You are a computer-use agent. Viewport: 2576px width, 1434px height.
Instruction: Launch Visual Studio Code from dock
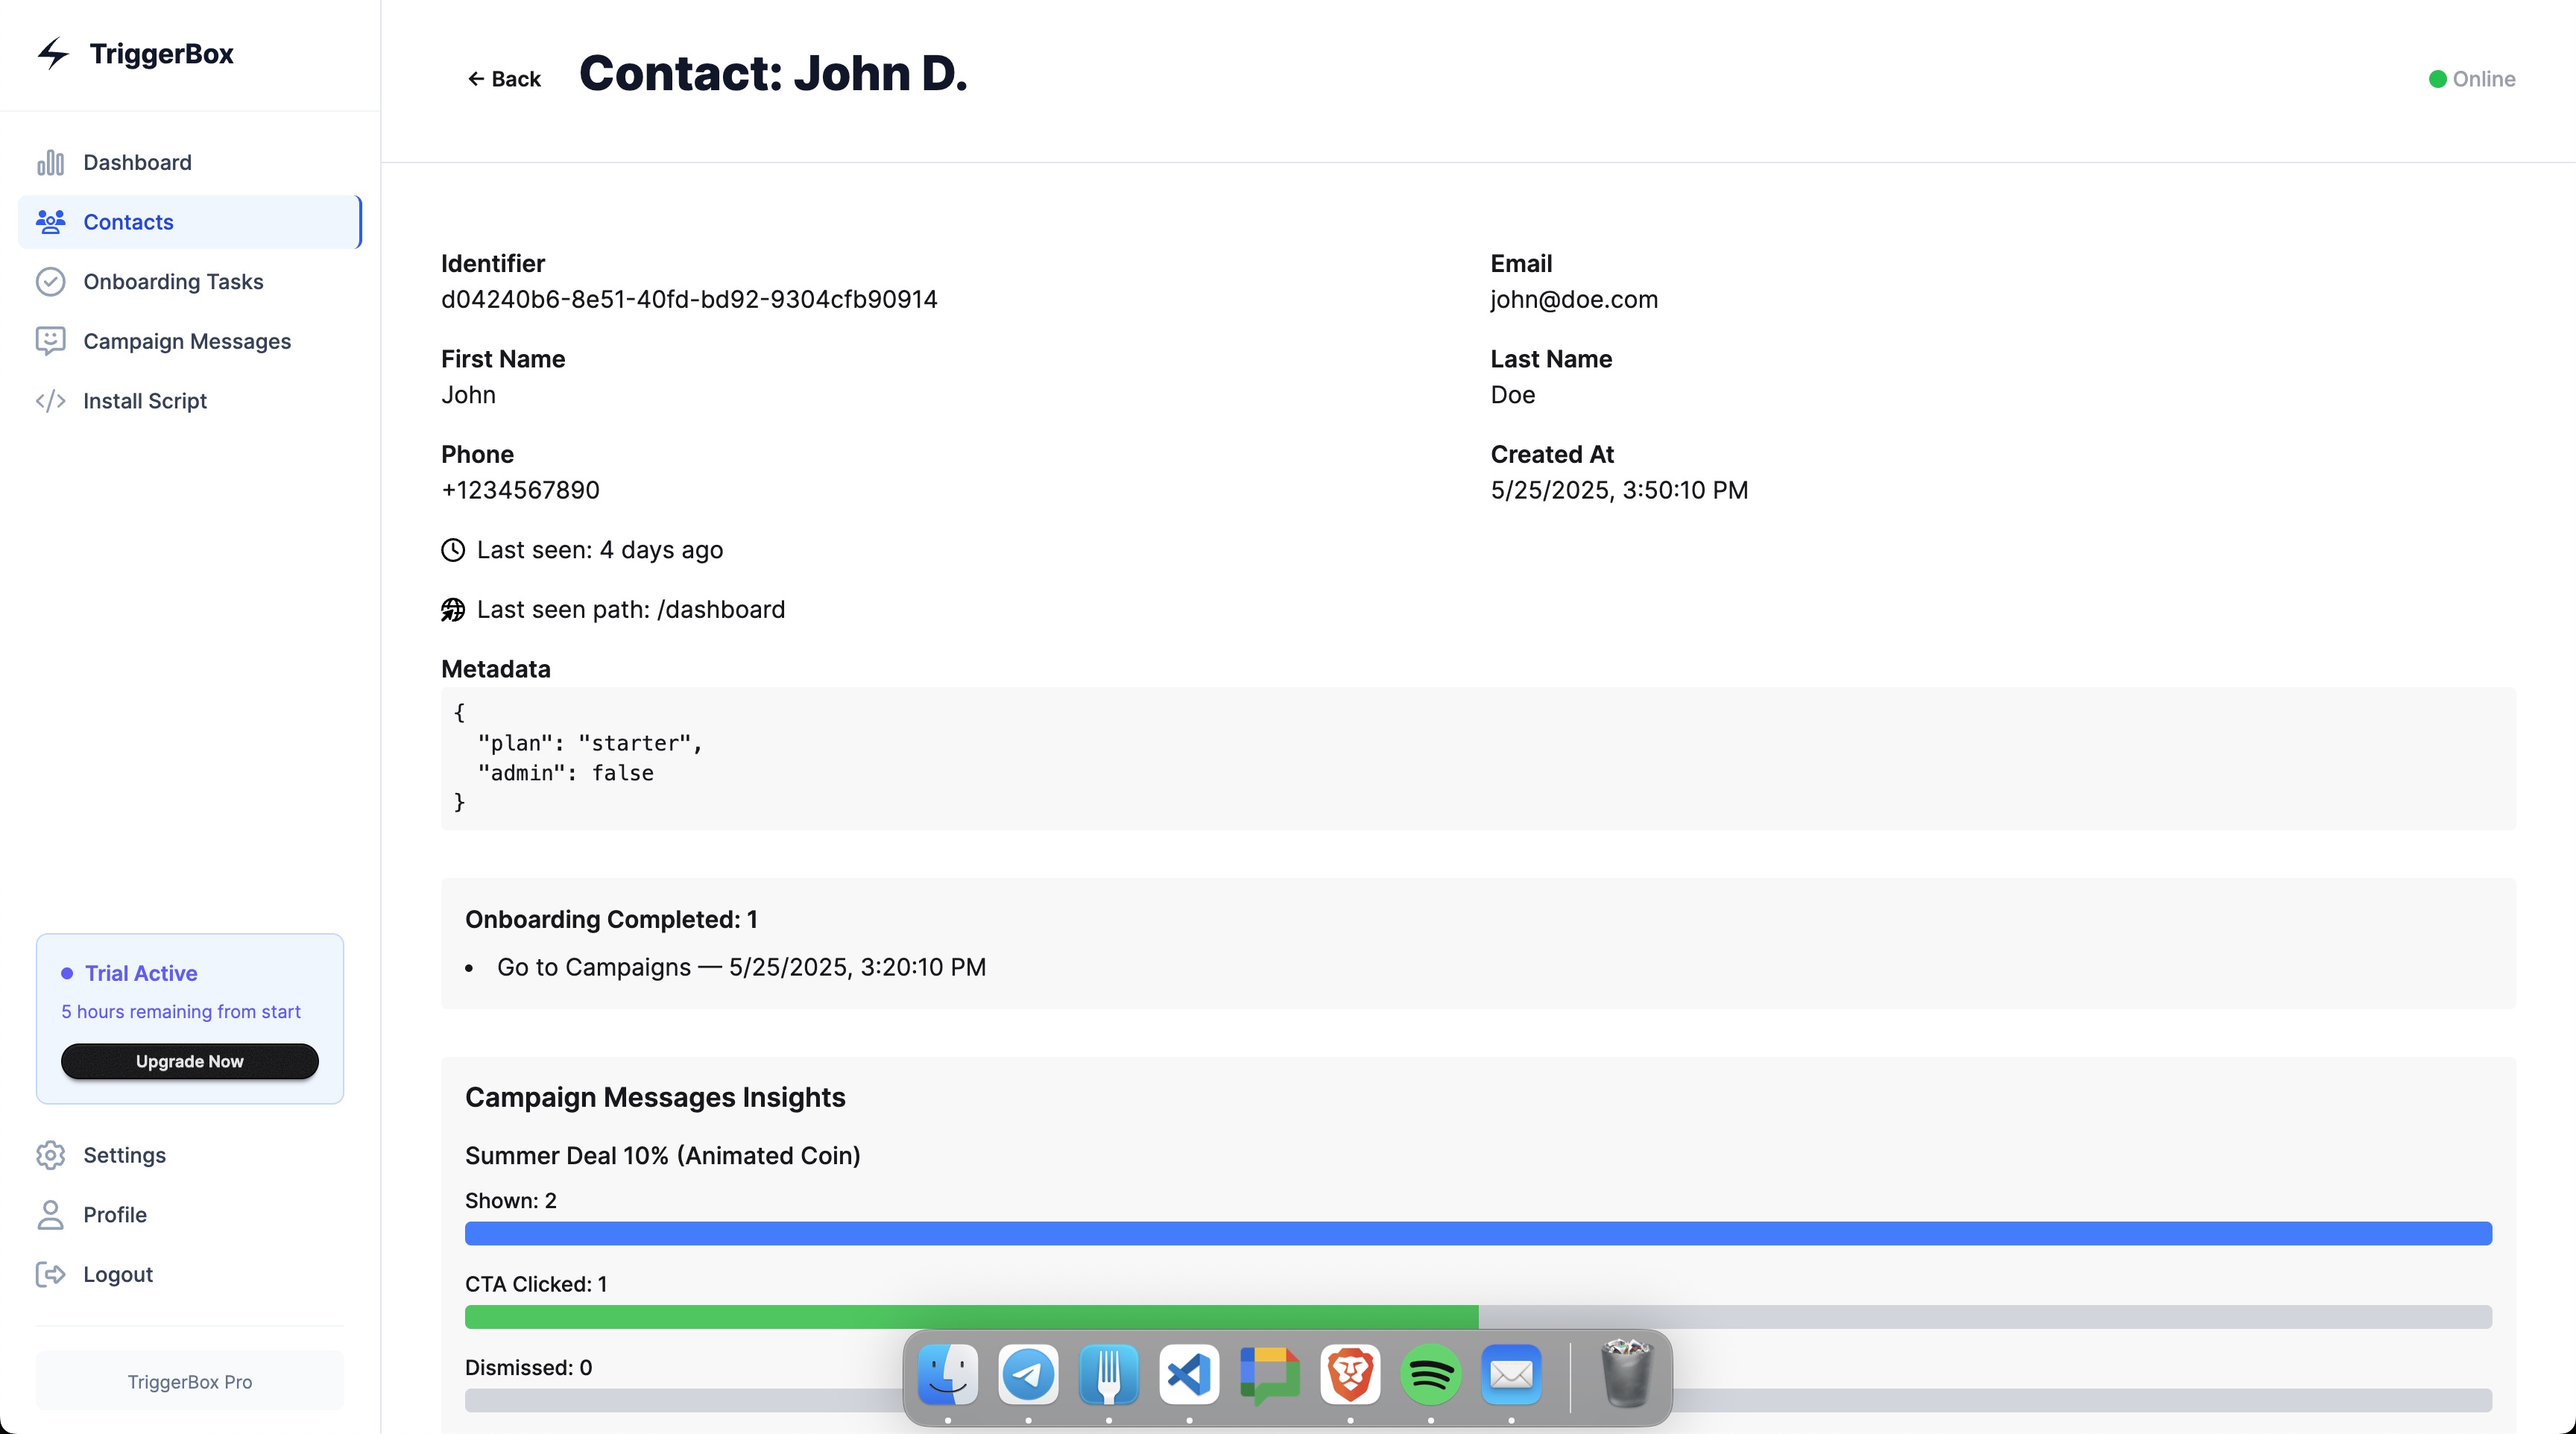point(1189,1376)
